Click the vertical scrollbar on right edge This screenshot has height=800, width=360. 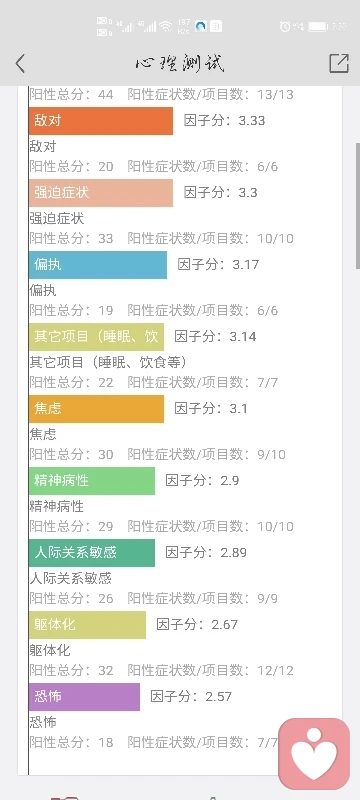pos(357,204)
